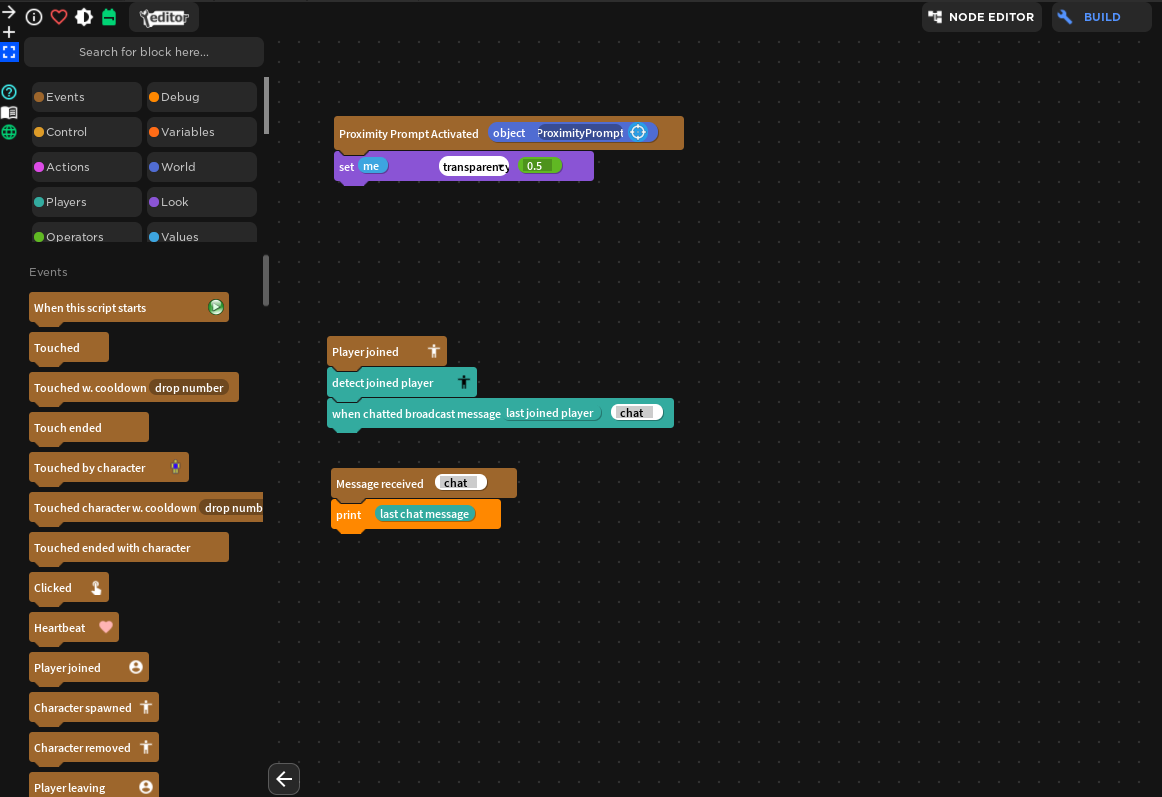Viewport: 1162px width, 797px height.
Task: Click the BUILD button
Action: (1101, 17)
